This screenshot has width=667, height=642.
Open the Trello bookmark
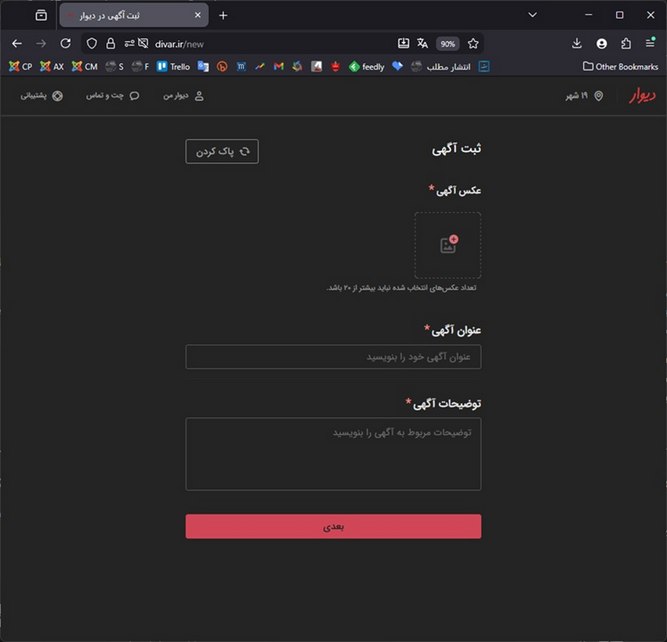(173, 66)
